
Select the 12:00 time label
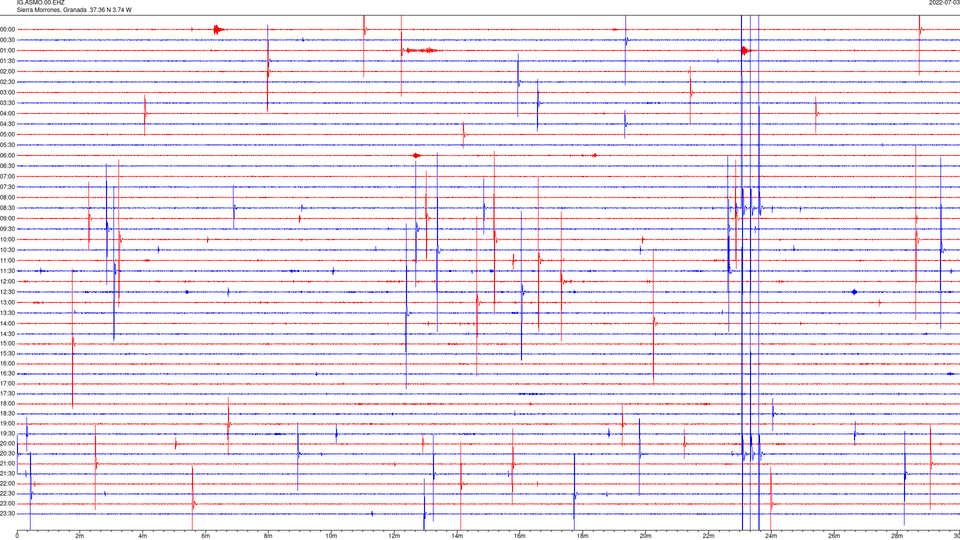coord(8,281)
